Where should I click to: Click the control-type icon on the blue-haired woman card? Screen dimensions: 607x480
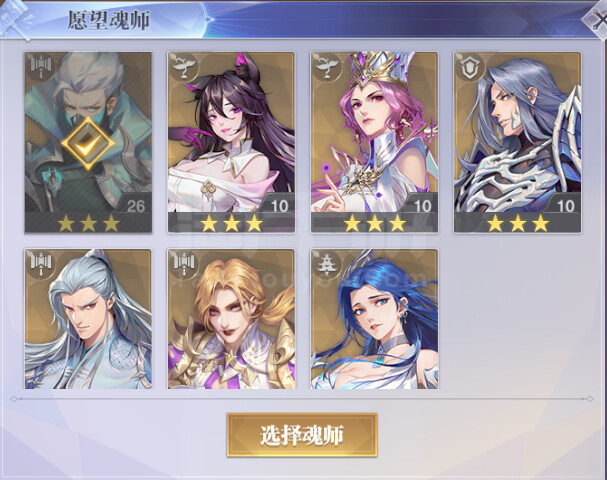[327, 264]
